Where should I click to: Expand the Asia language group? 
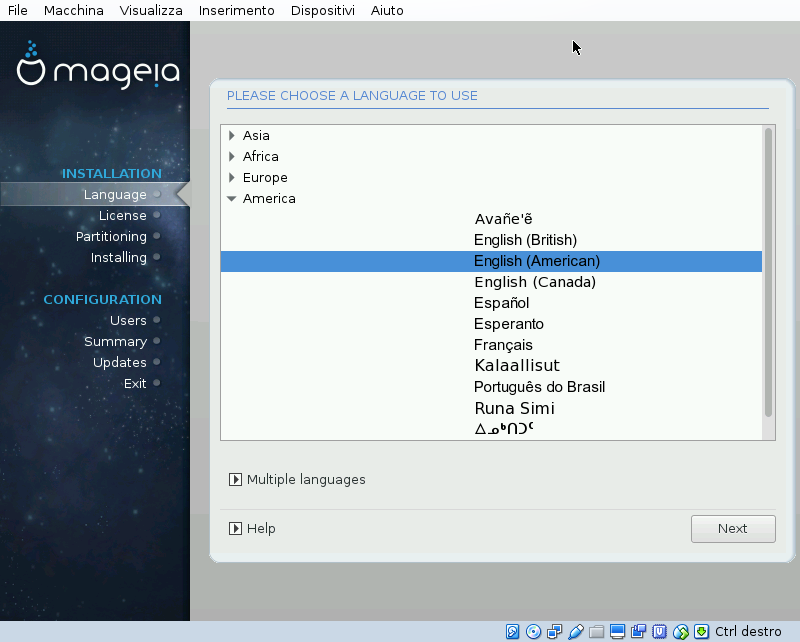pyautogui.click(x=232, y=135)
